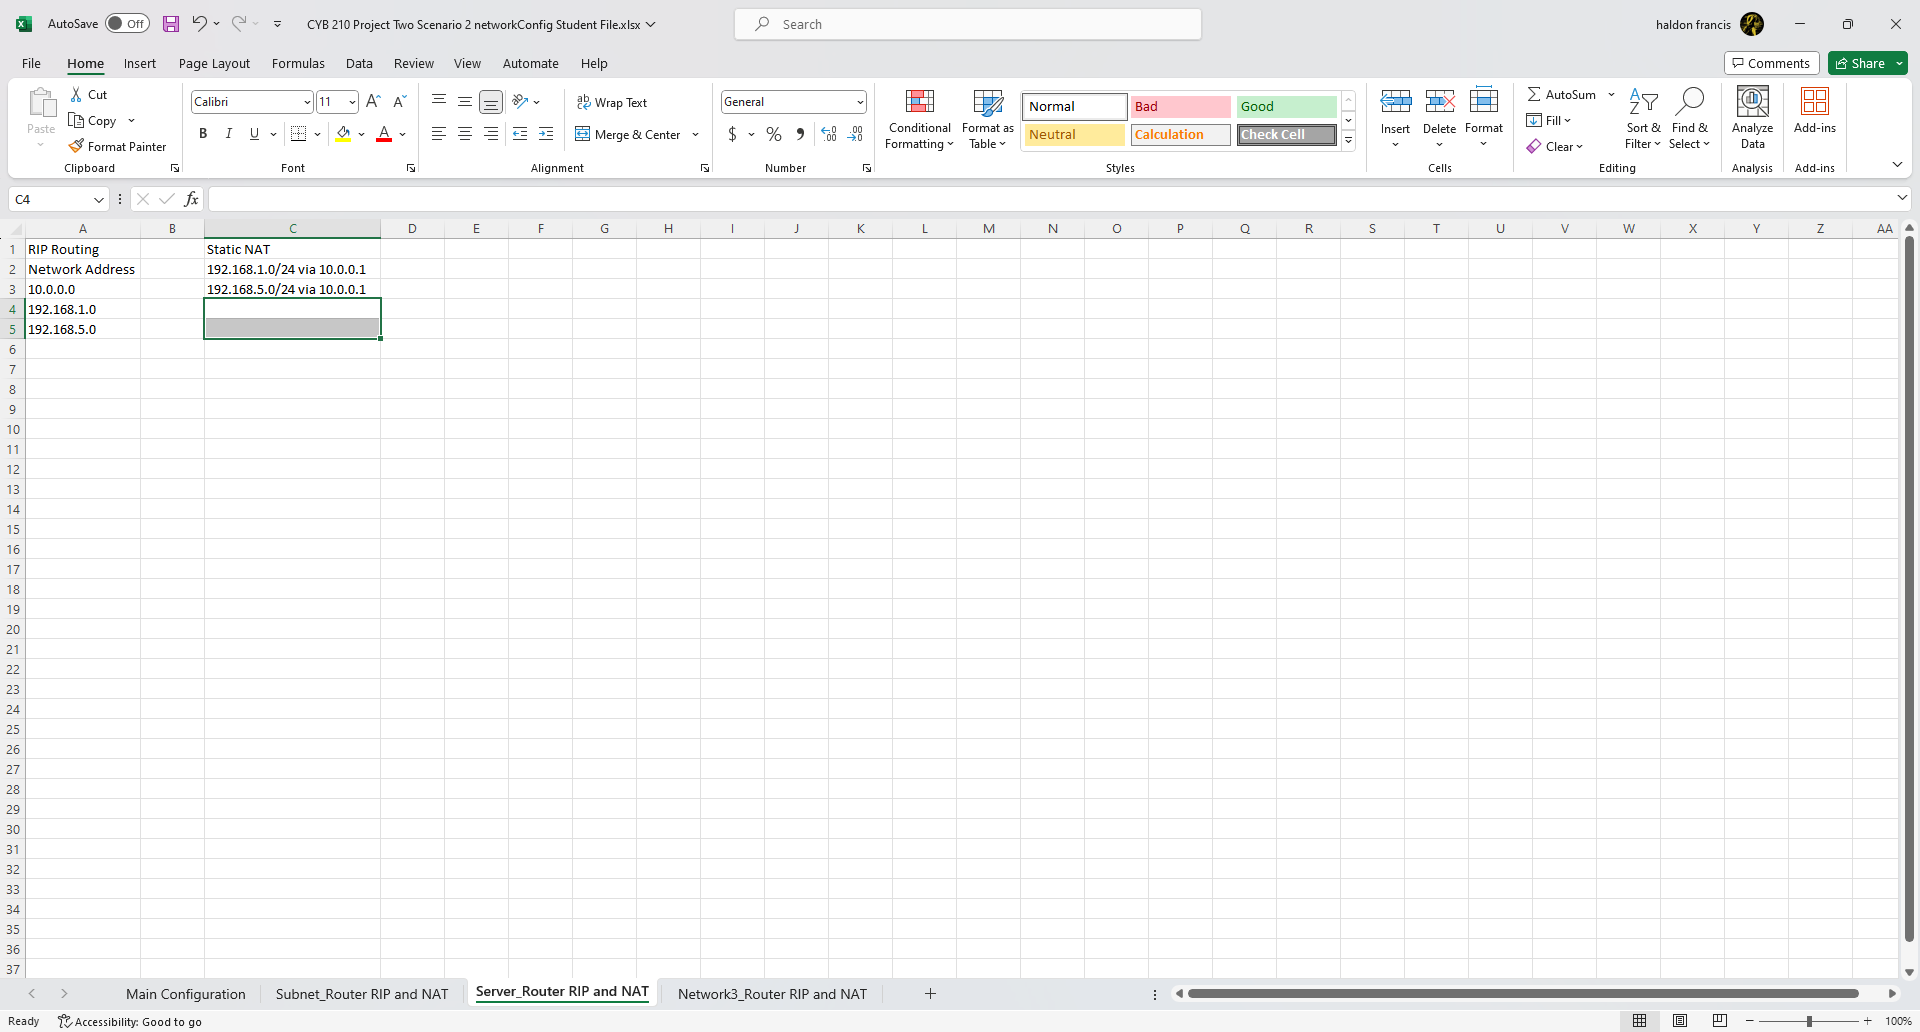Increase font size with the larger A icon
The image size is (1920, 1032).
pyautogui.click(x=373, y=101)
